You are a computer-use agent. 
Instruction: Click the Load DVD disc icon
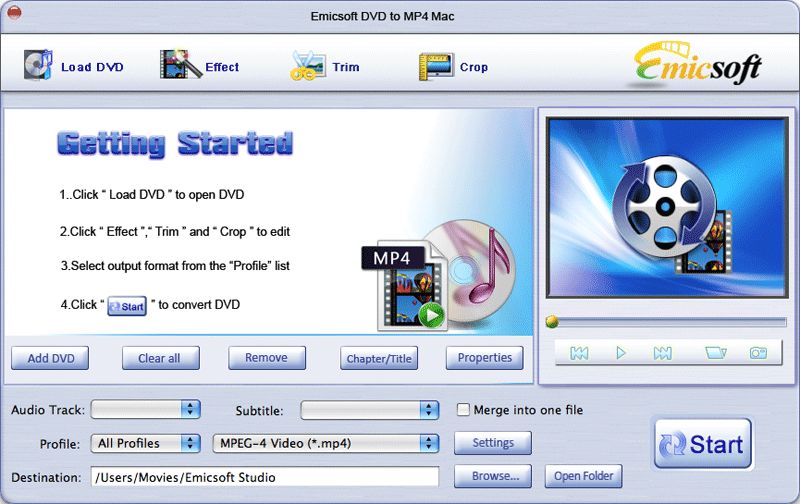click(x=38, y=65)
